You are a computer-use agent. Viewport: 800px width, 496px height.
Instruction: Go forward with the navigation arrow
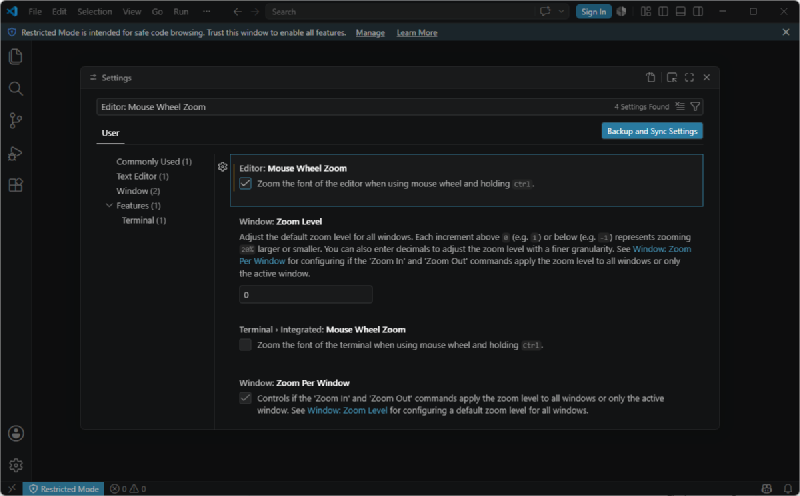(255, 11)
